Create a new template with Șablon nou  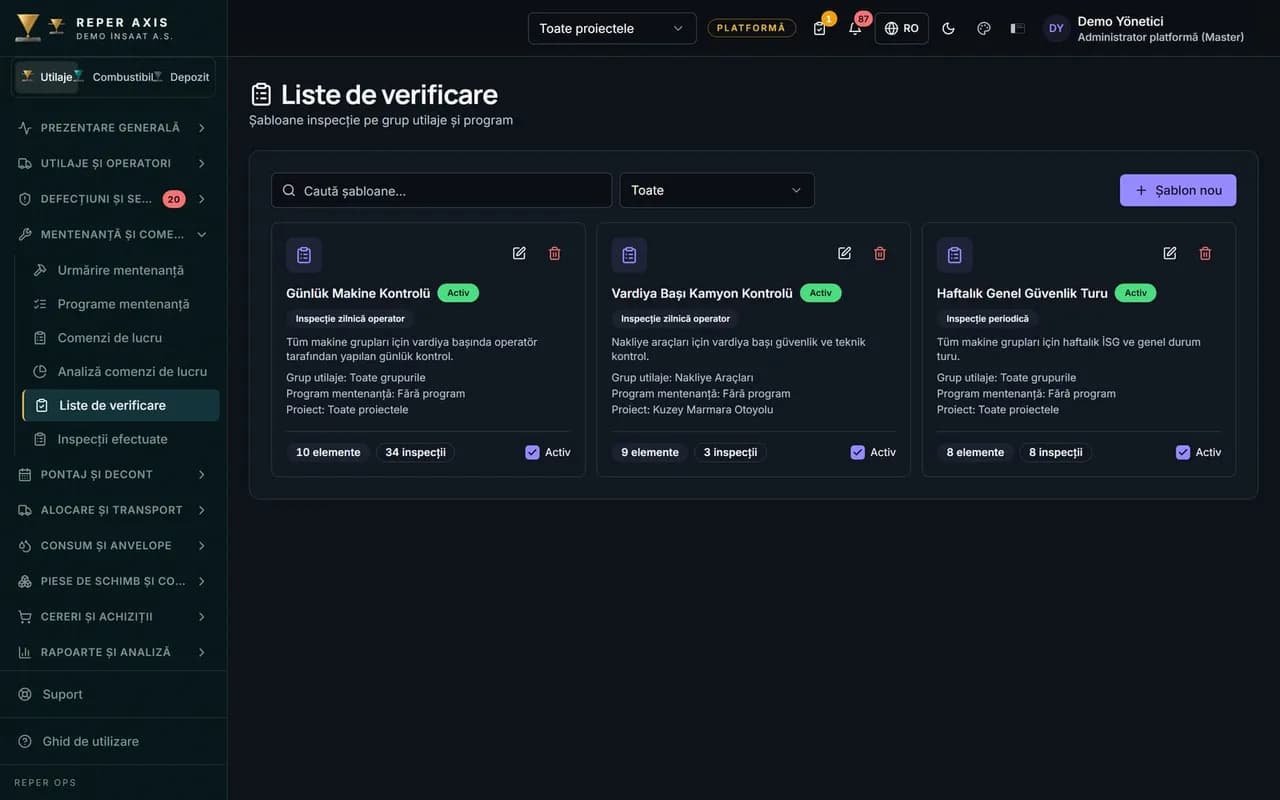coord(1178,190)
